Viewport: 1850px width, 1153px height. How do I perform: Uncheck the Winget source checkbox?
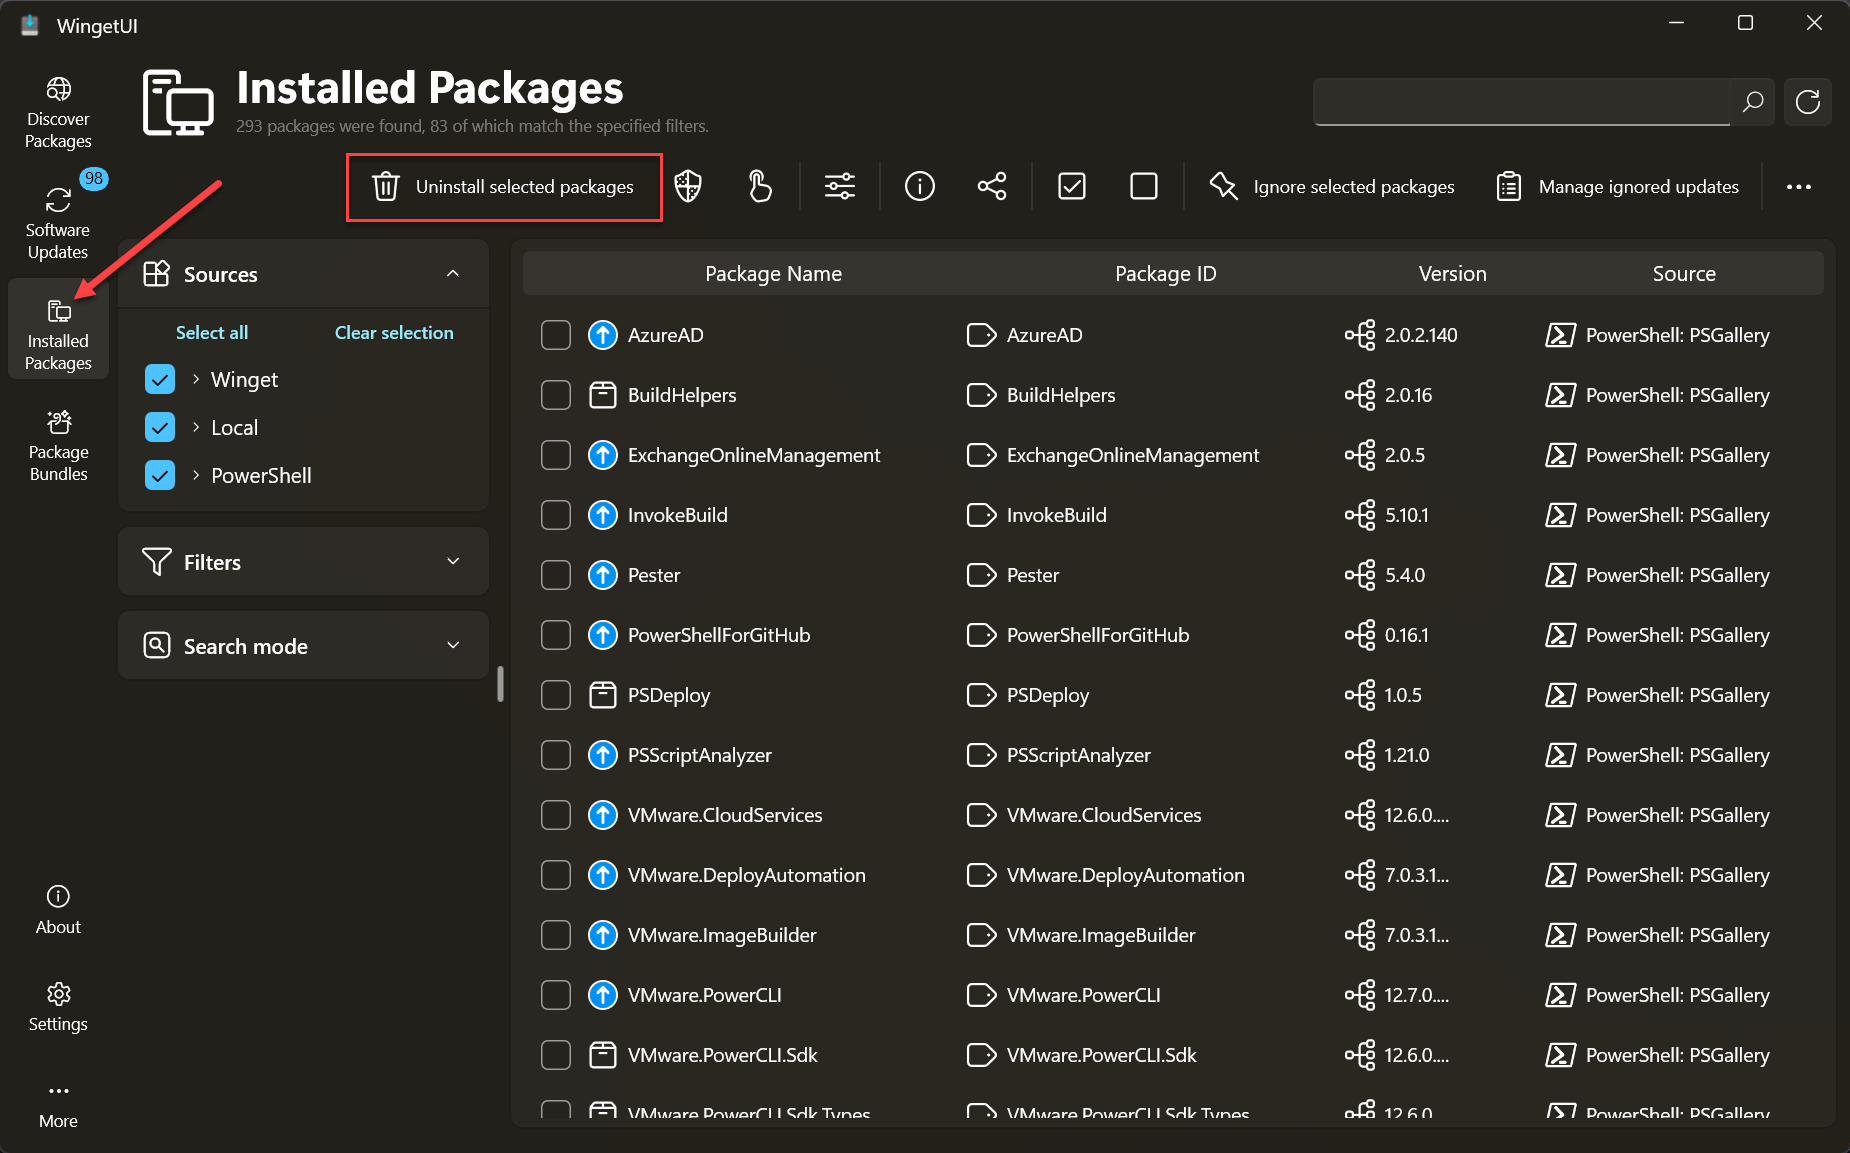pos(160,380)
